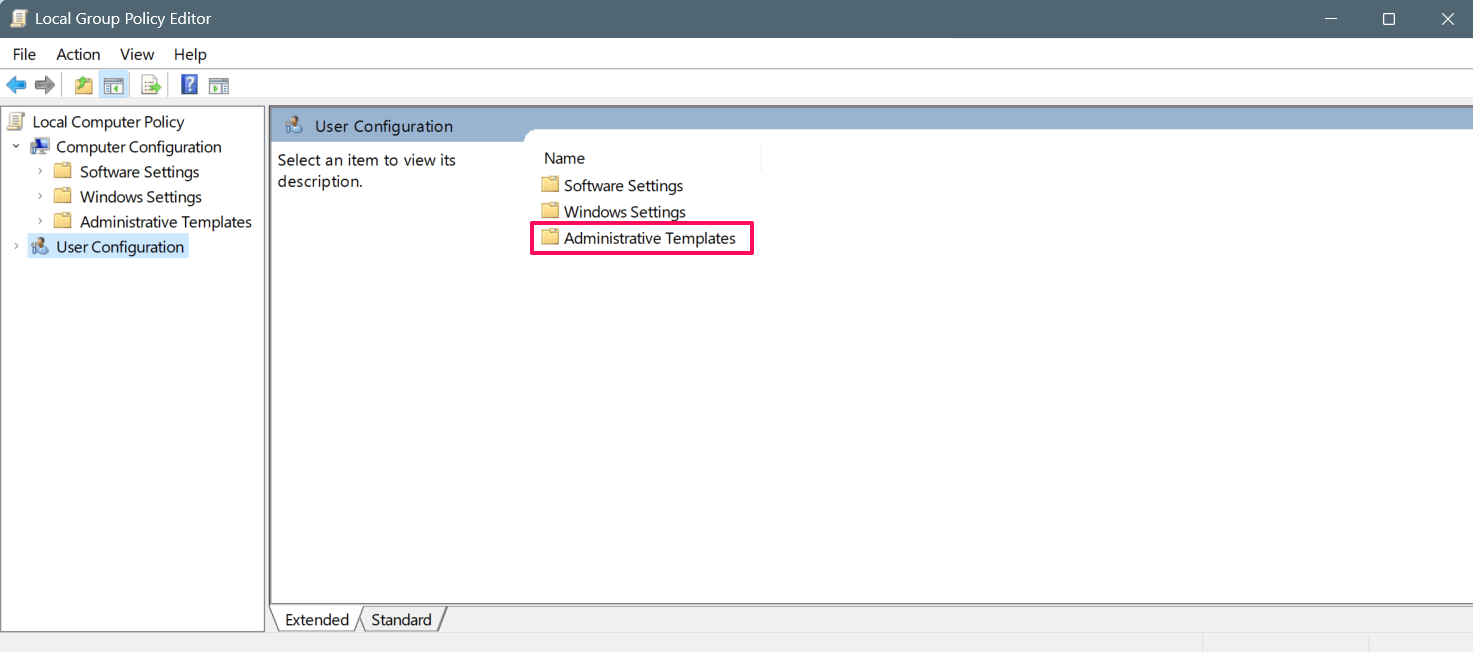The image size is (1473, 652).
Task: Expand Software Settings in the tree
Action: [40, 172]
